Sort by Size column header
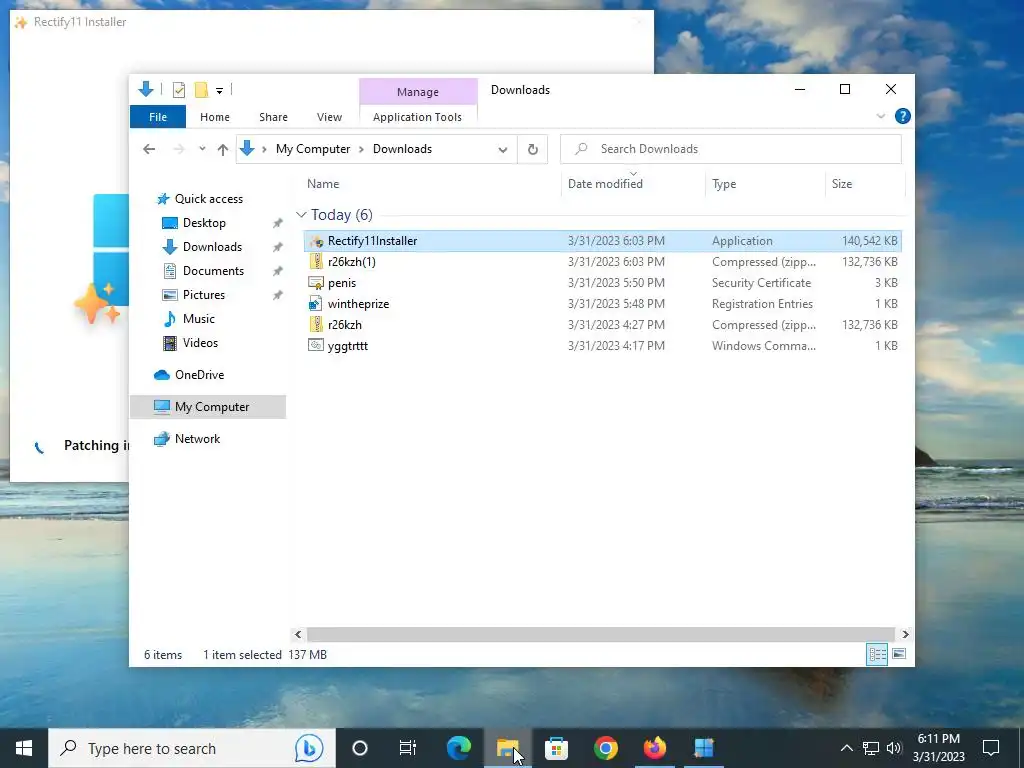The height and width of the screenshot is (768, 1024). tap(865, 184)
